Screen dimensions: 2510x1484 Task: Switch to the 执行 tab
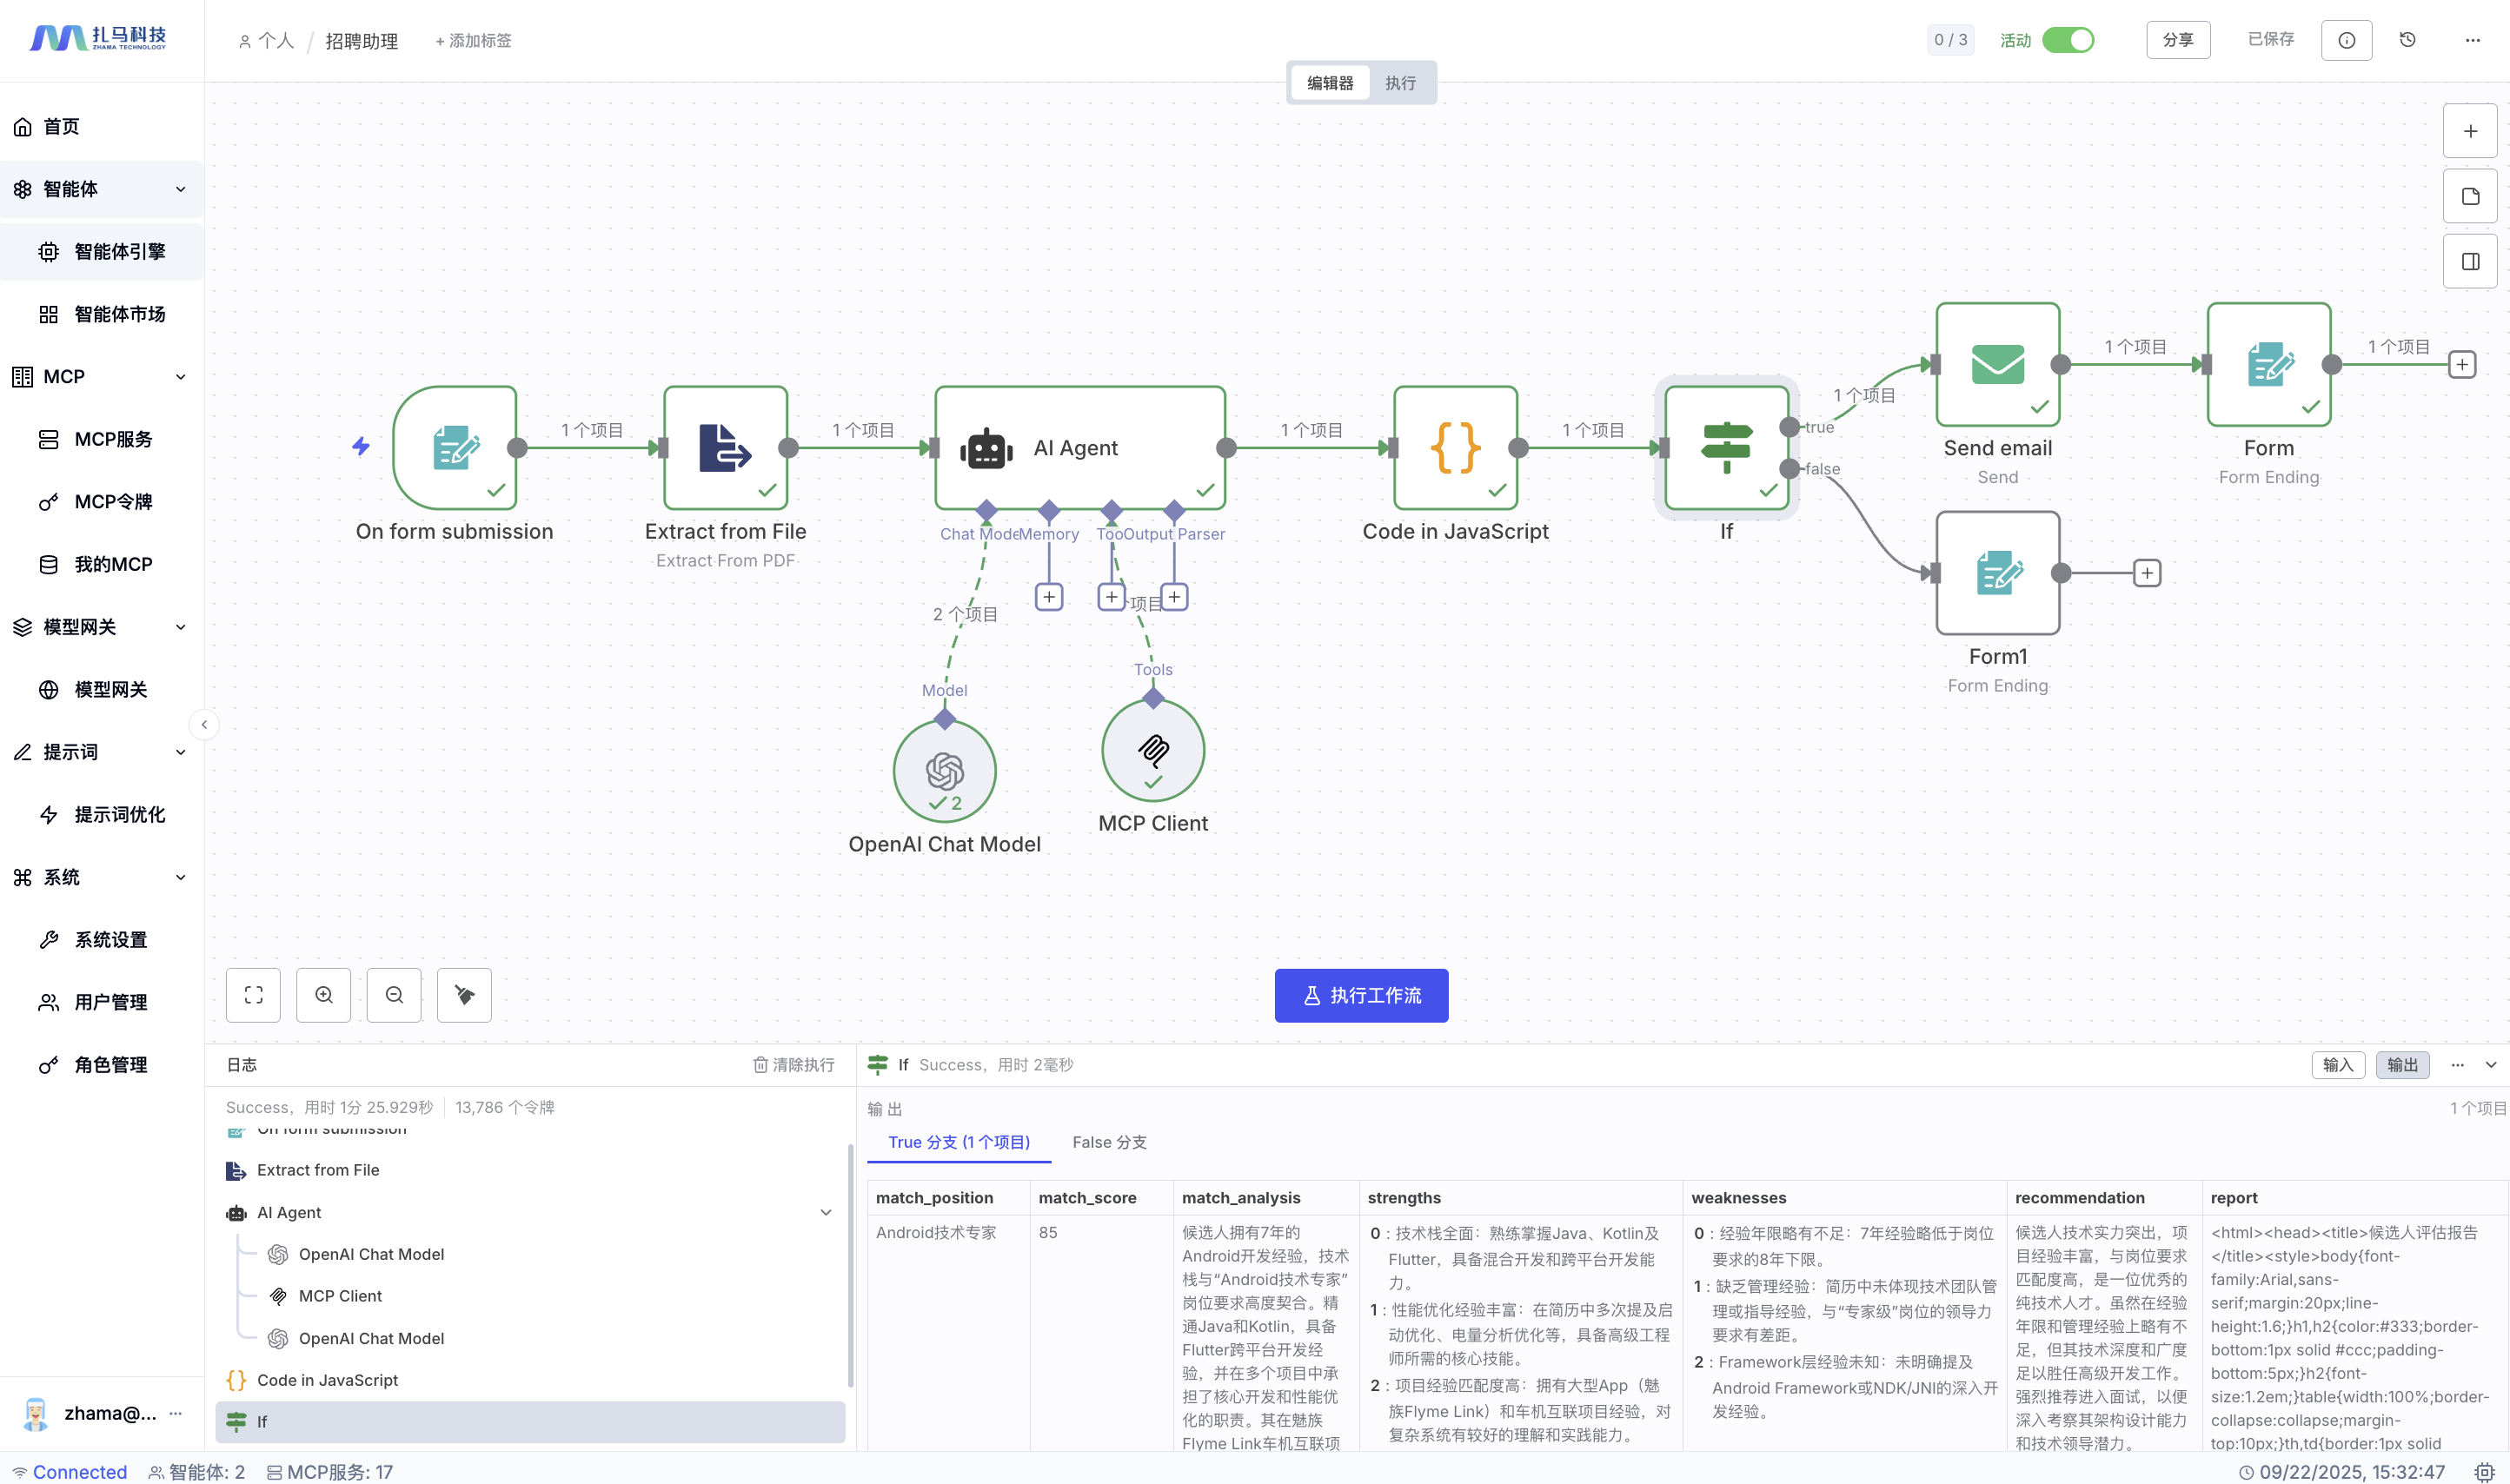[x=1400, y=83]
